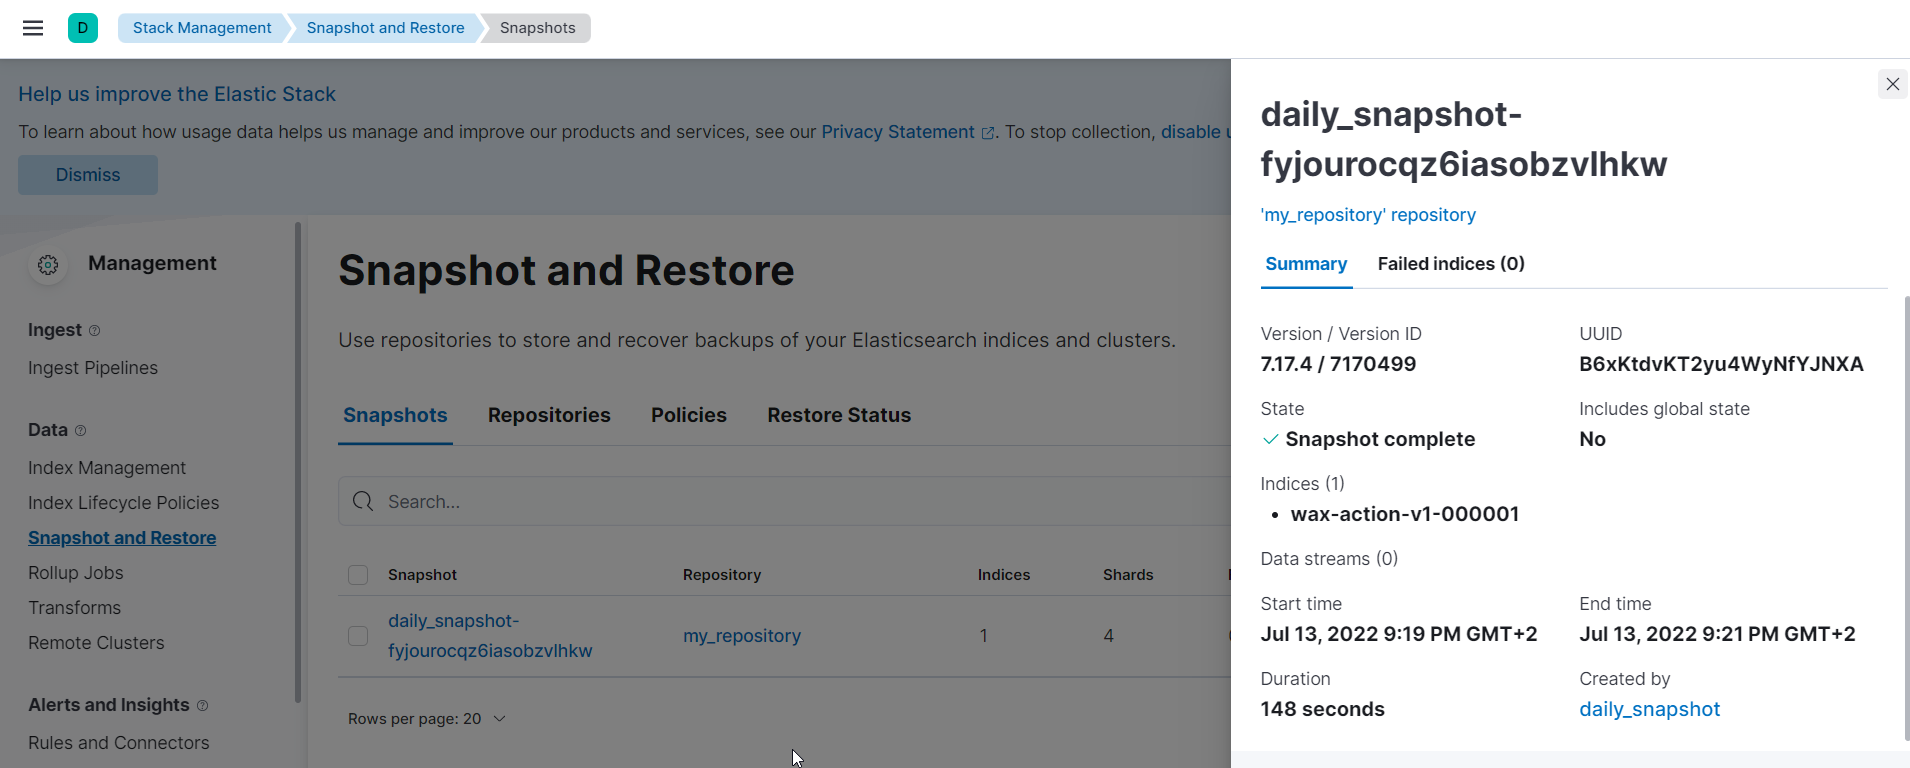1910x768 pixels.
Task: Click the Alerts and Insights info icon
Action: point(203,706)
